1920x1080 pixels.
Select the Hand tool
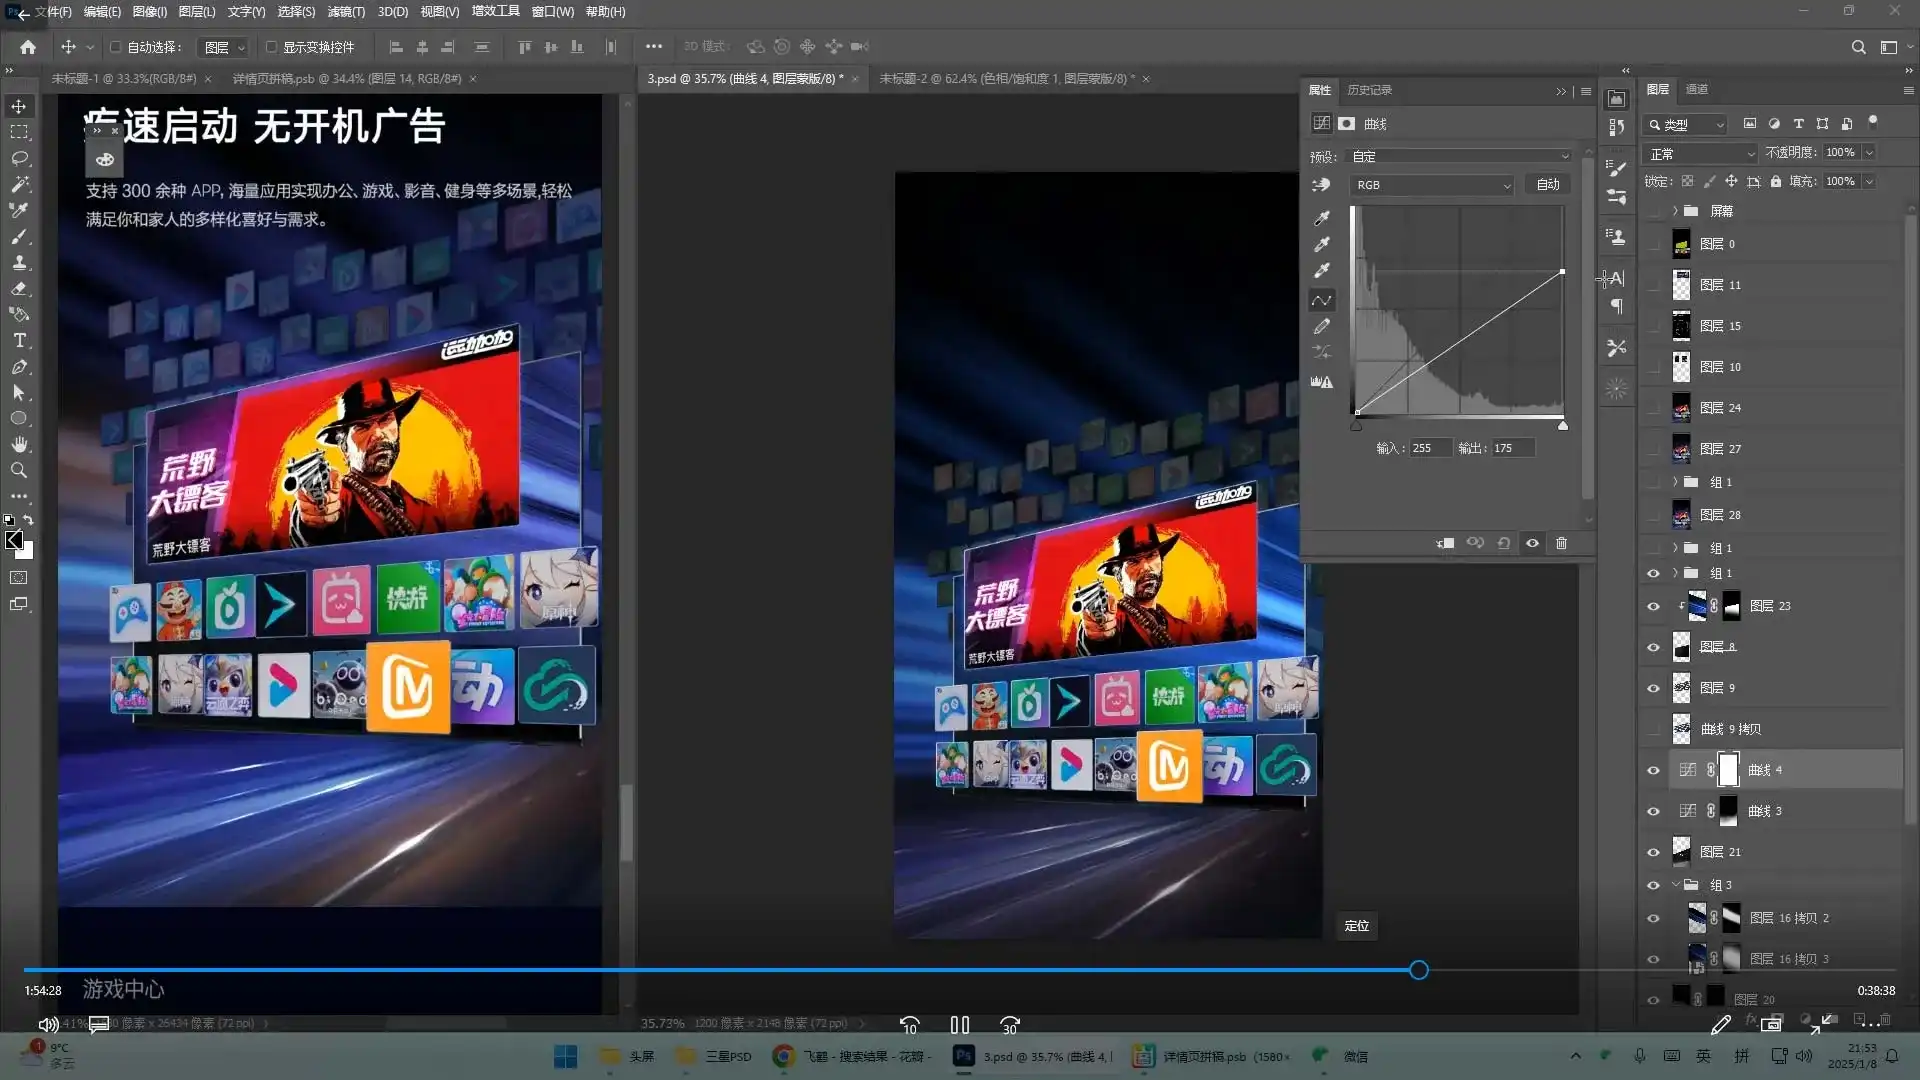[19, 444]
